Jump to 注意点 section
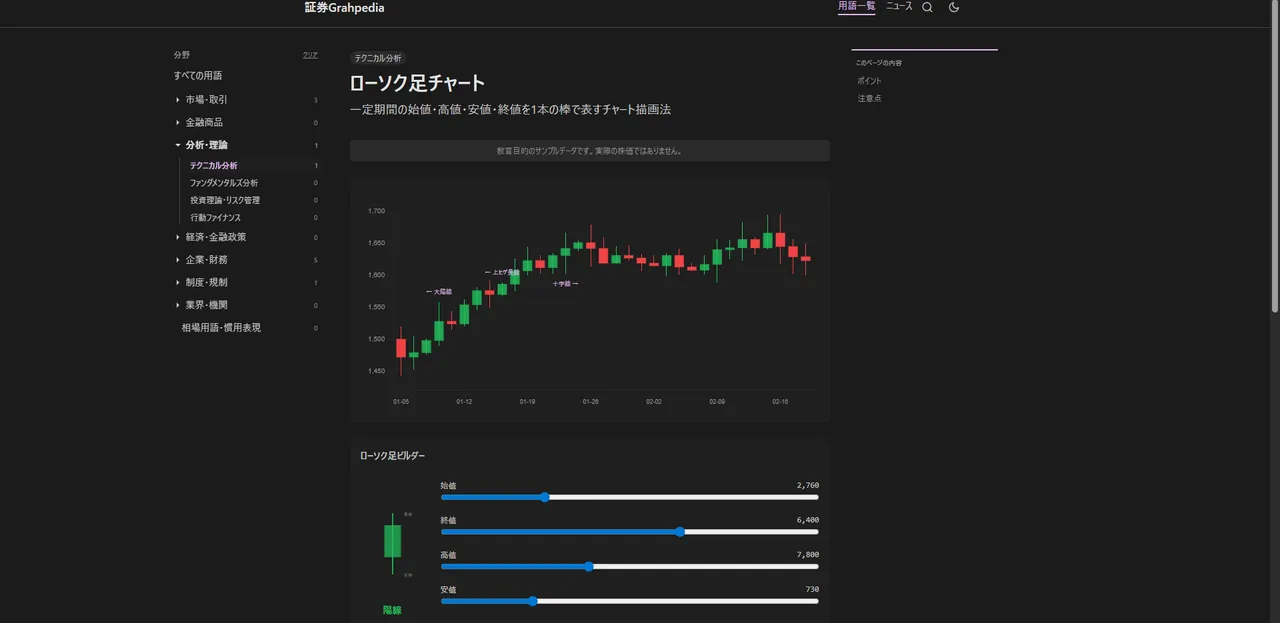Viewport: 1280px width, 623px height. [869, 98]
